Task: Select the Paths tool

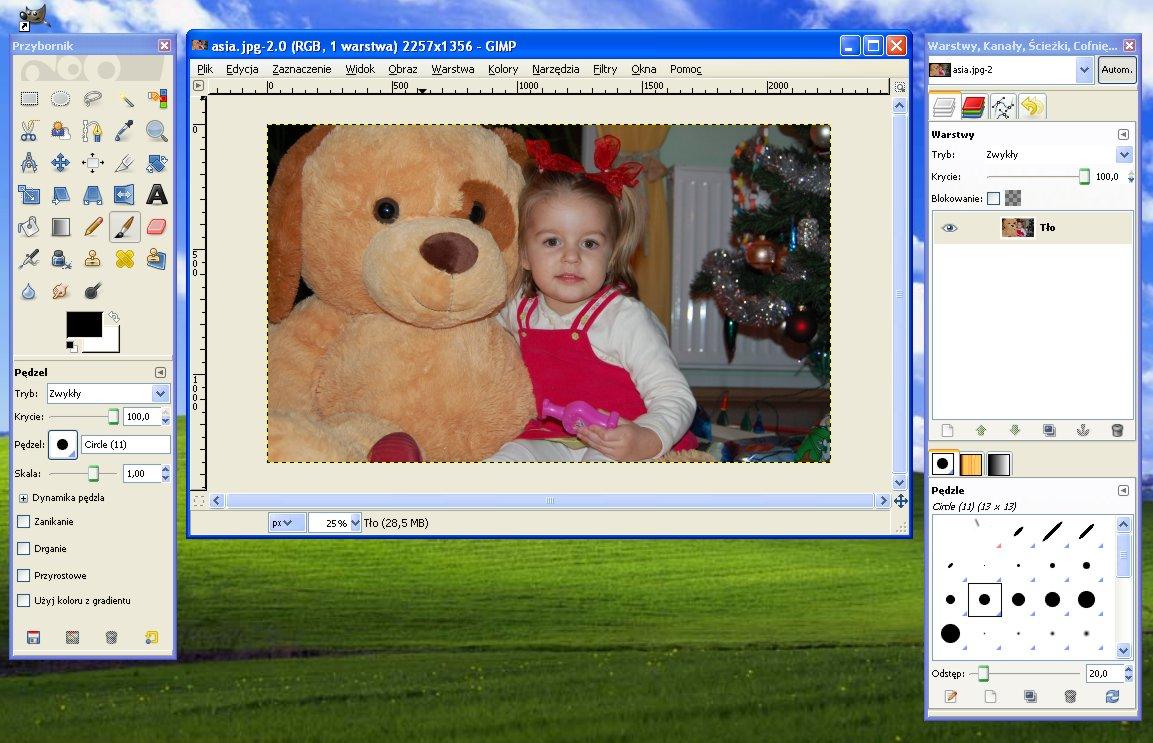Action: (93, 131)
